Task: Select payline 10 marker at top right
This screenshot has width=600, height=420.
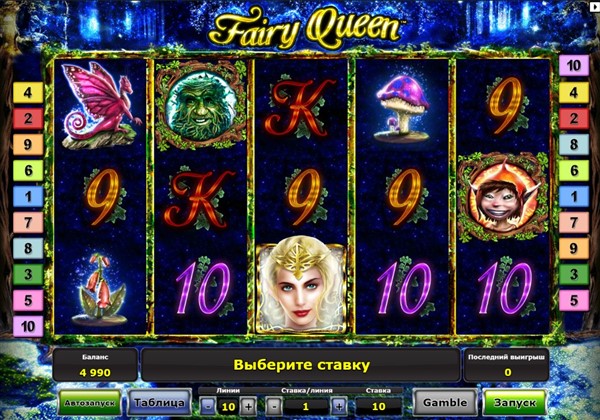Action: [x=574, y=66]
